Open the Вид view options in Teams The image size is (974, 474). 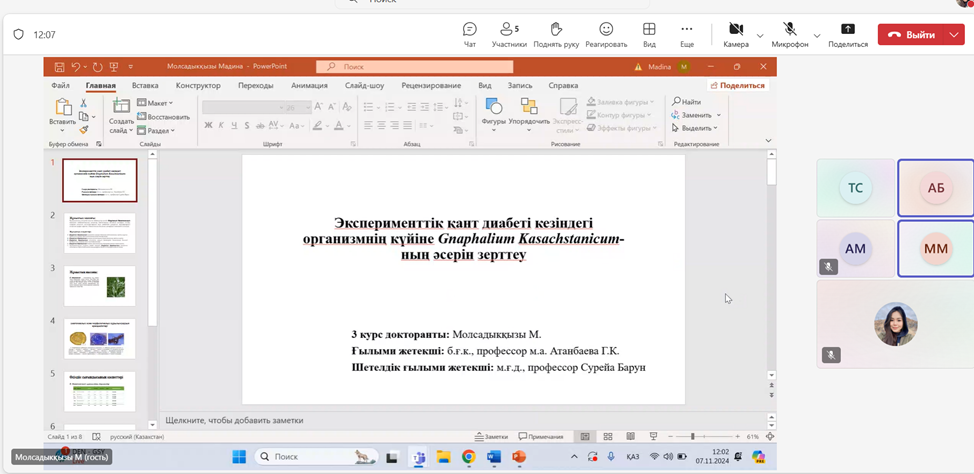649,35
